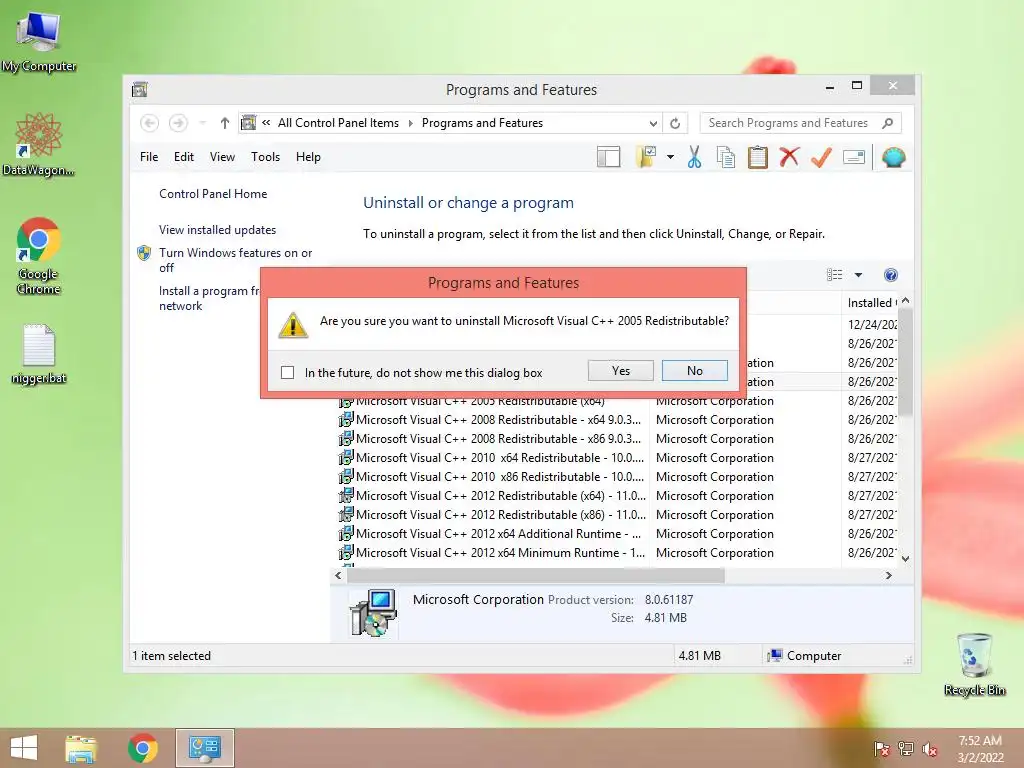This screenshot has width=1024, height=768.
Task: Click the Action Center flag tray icon
Action: point(881,748)
